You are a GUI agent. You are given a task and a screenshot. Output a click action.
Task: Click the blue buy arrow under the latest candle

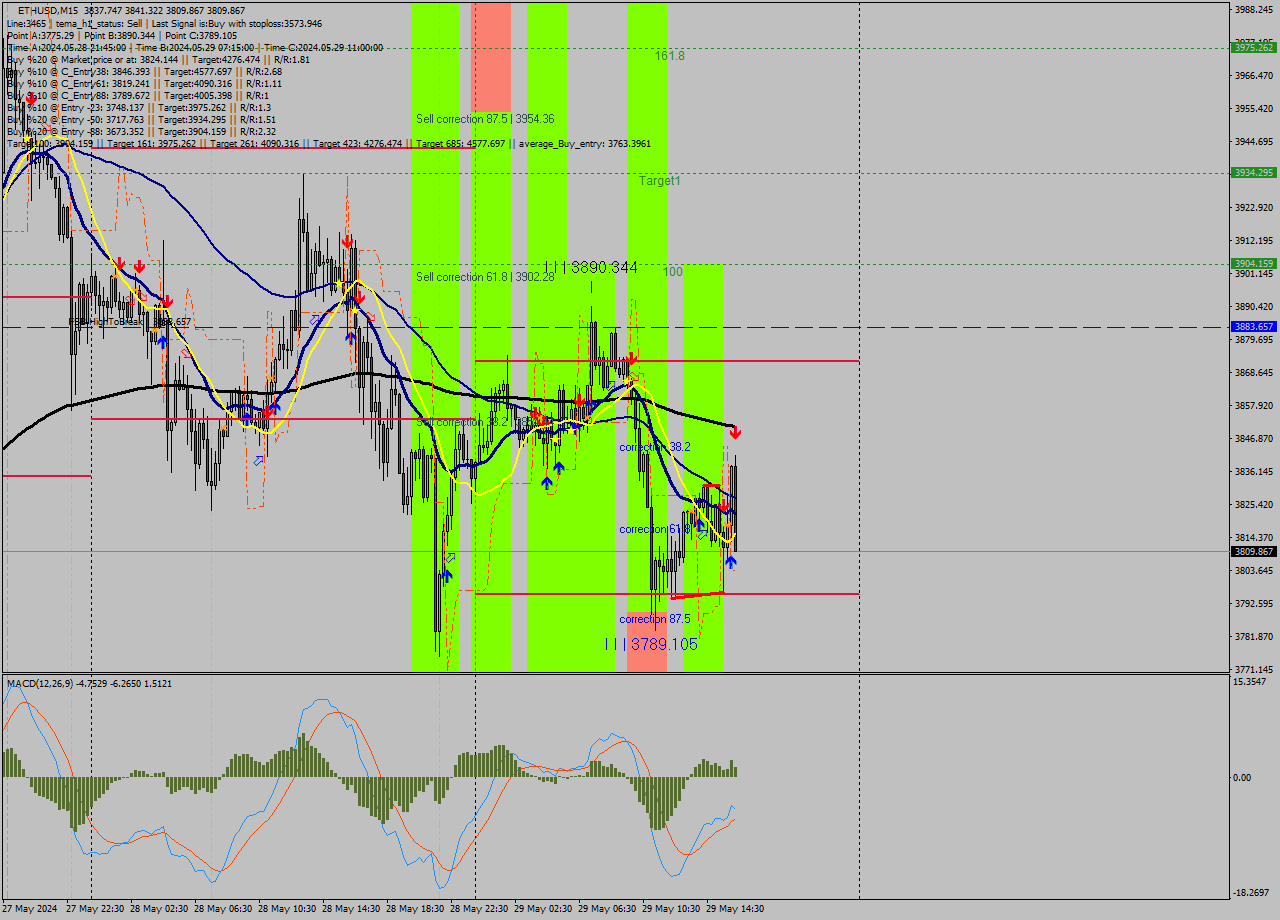coord(731,562)
